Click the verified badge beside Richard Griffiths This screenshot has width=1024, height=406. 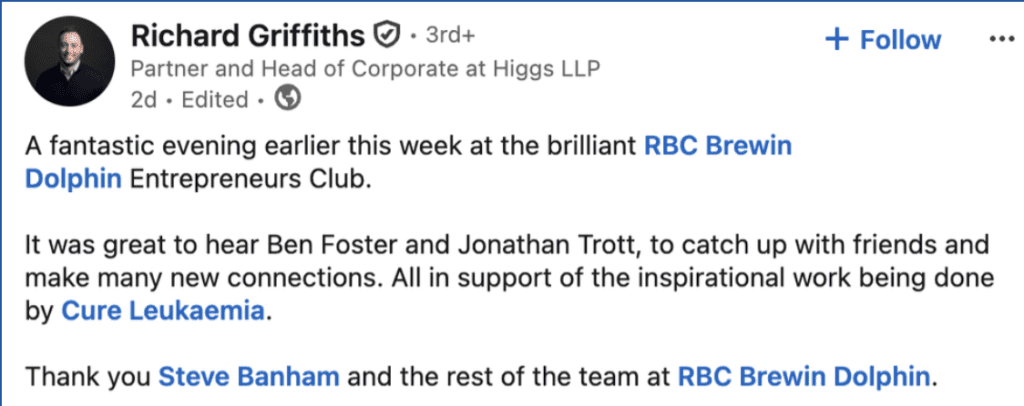[x=385, y=36]
